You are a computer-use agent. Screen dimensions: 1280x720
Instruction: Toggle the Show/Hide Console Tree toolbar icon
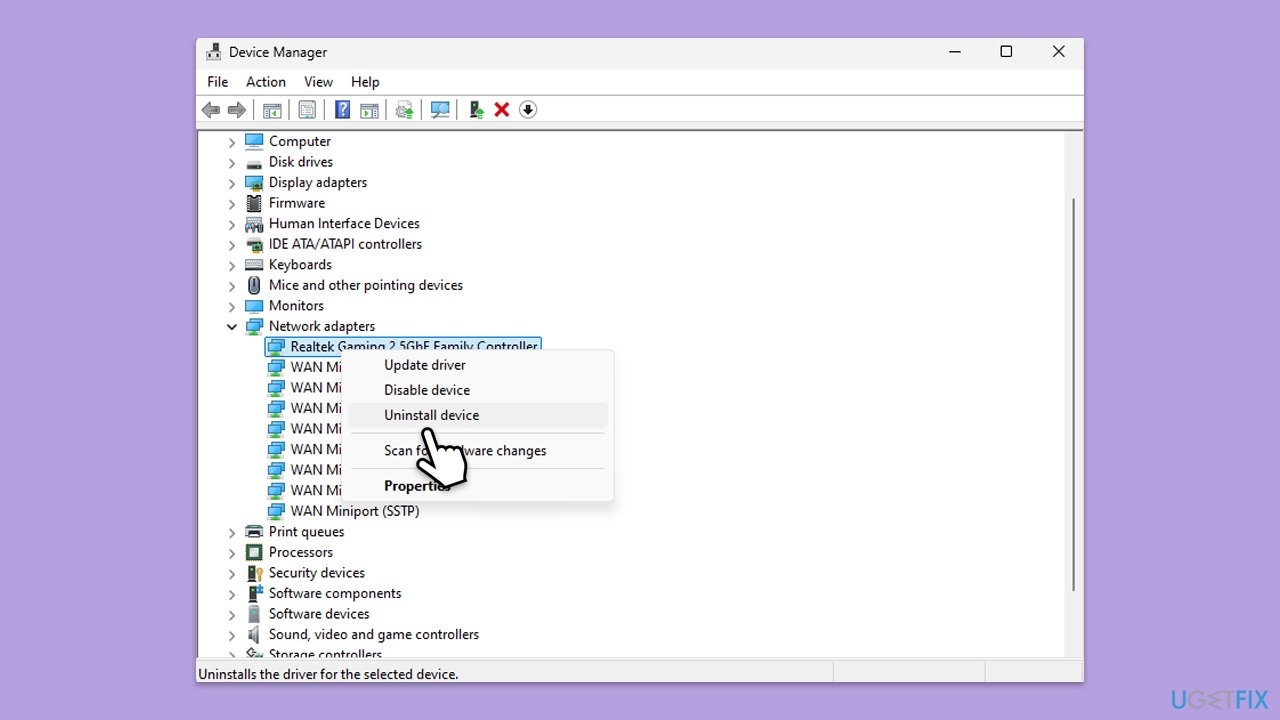[272, 110]
